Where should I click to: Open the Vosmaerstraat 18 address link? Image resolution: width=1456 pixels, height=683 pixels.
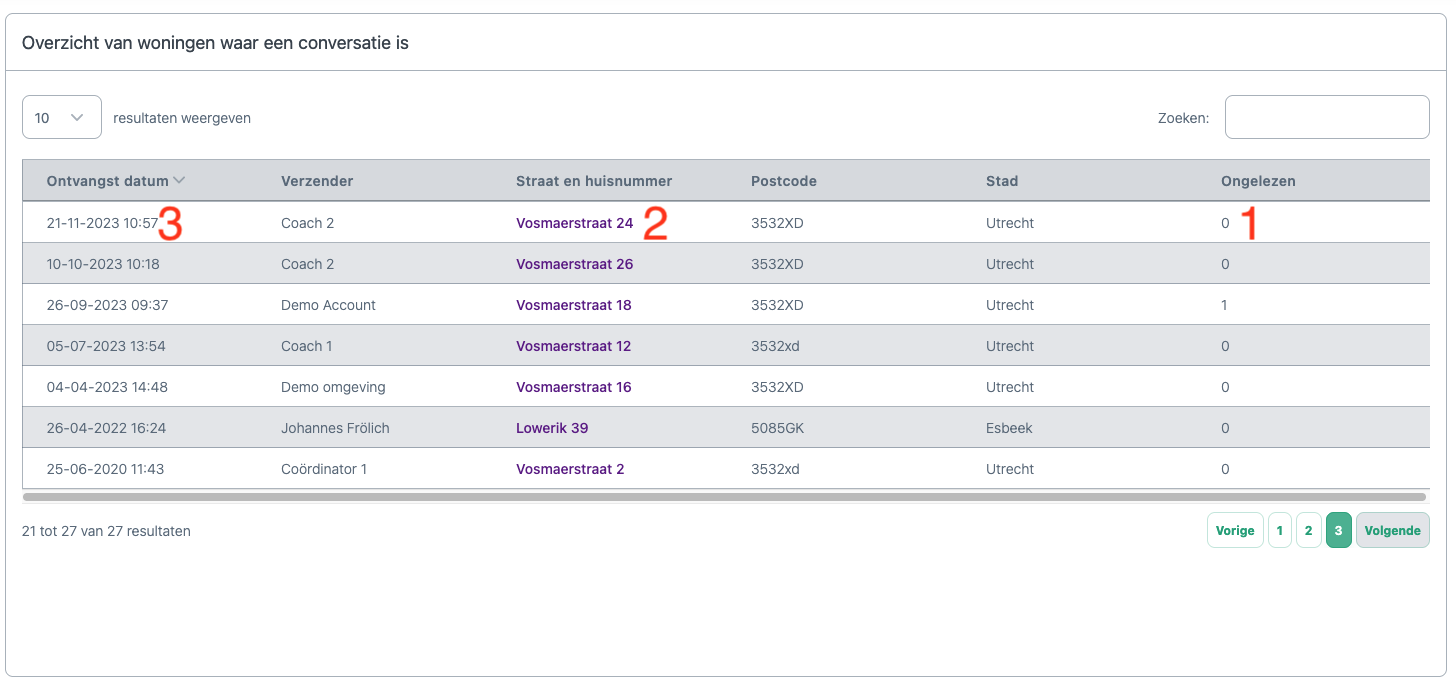point(573,305)
